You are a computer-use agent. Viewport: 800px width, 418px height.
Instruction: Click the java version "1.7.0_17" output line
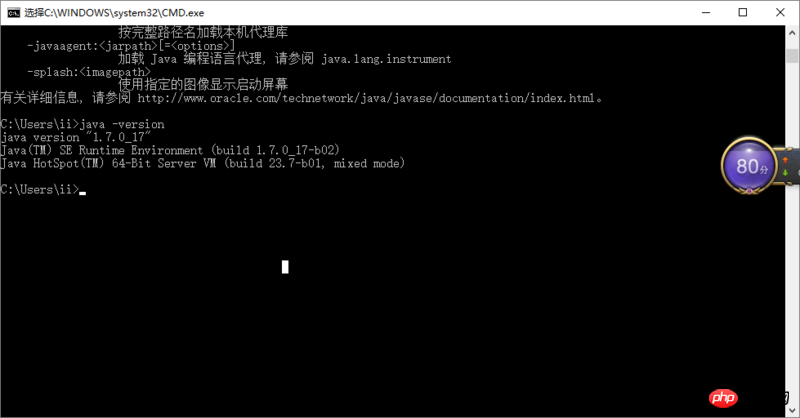pyautogui.click(x=76, y=137)
